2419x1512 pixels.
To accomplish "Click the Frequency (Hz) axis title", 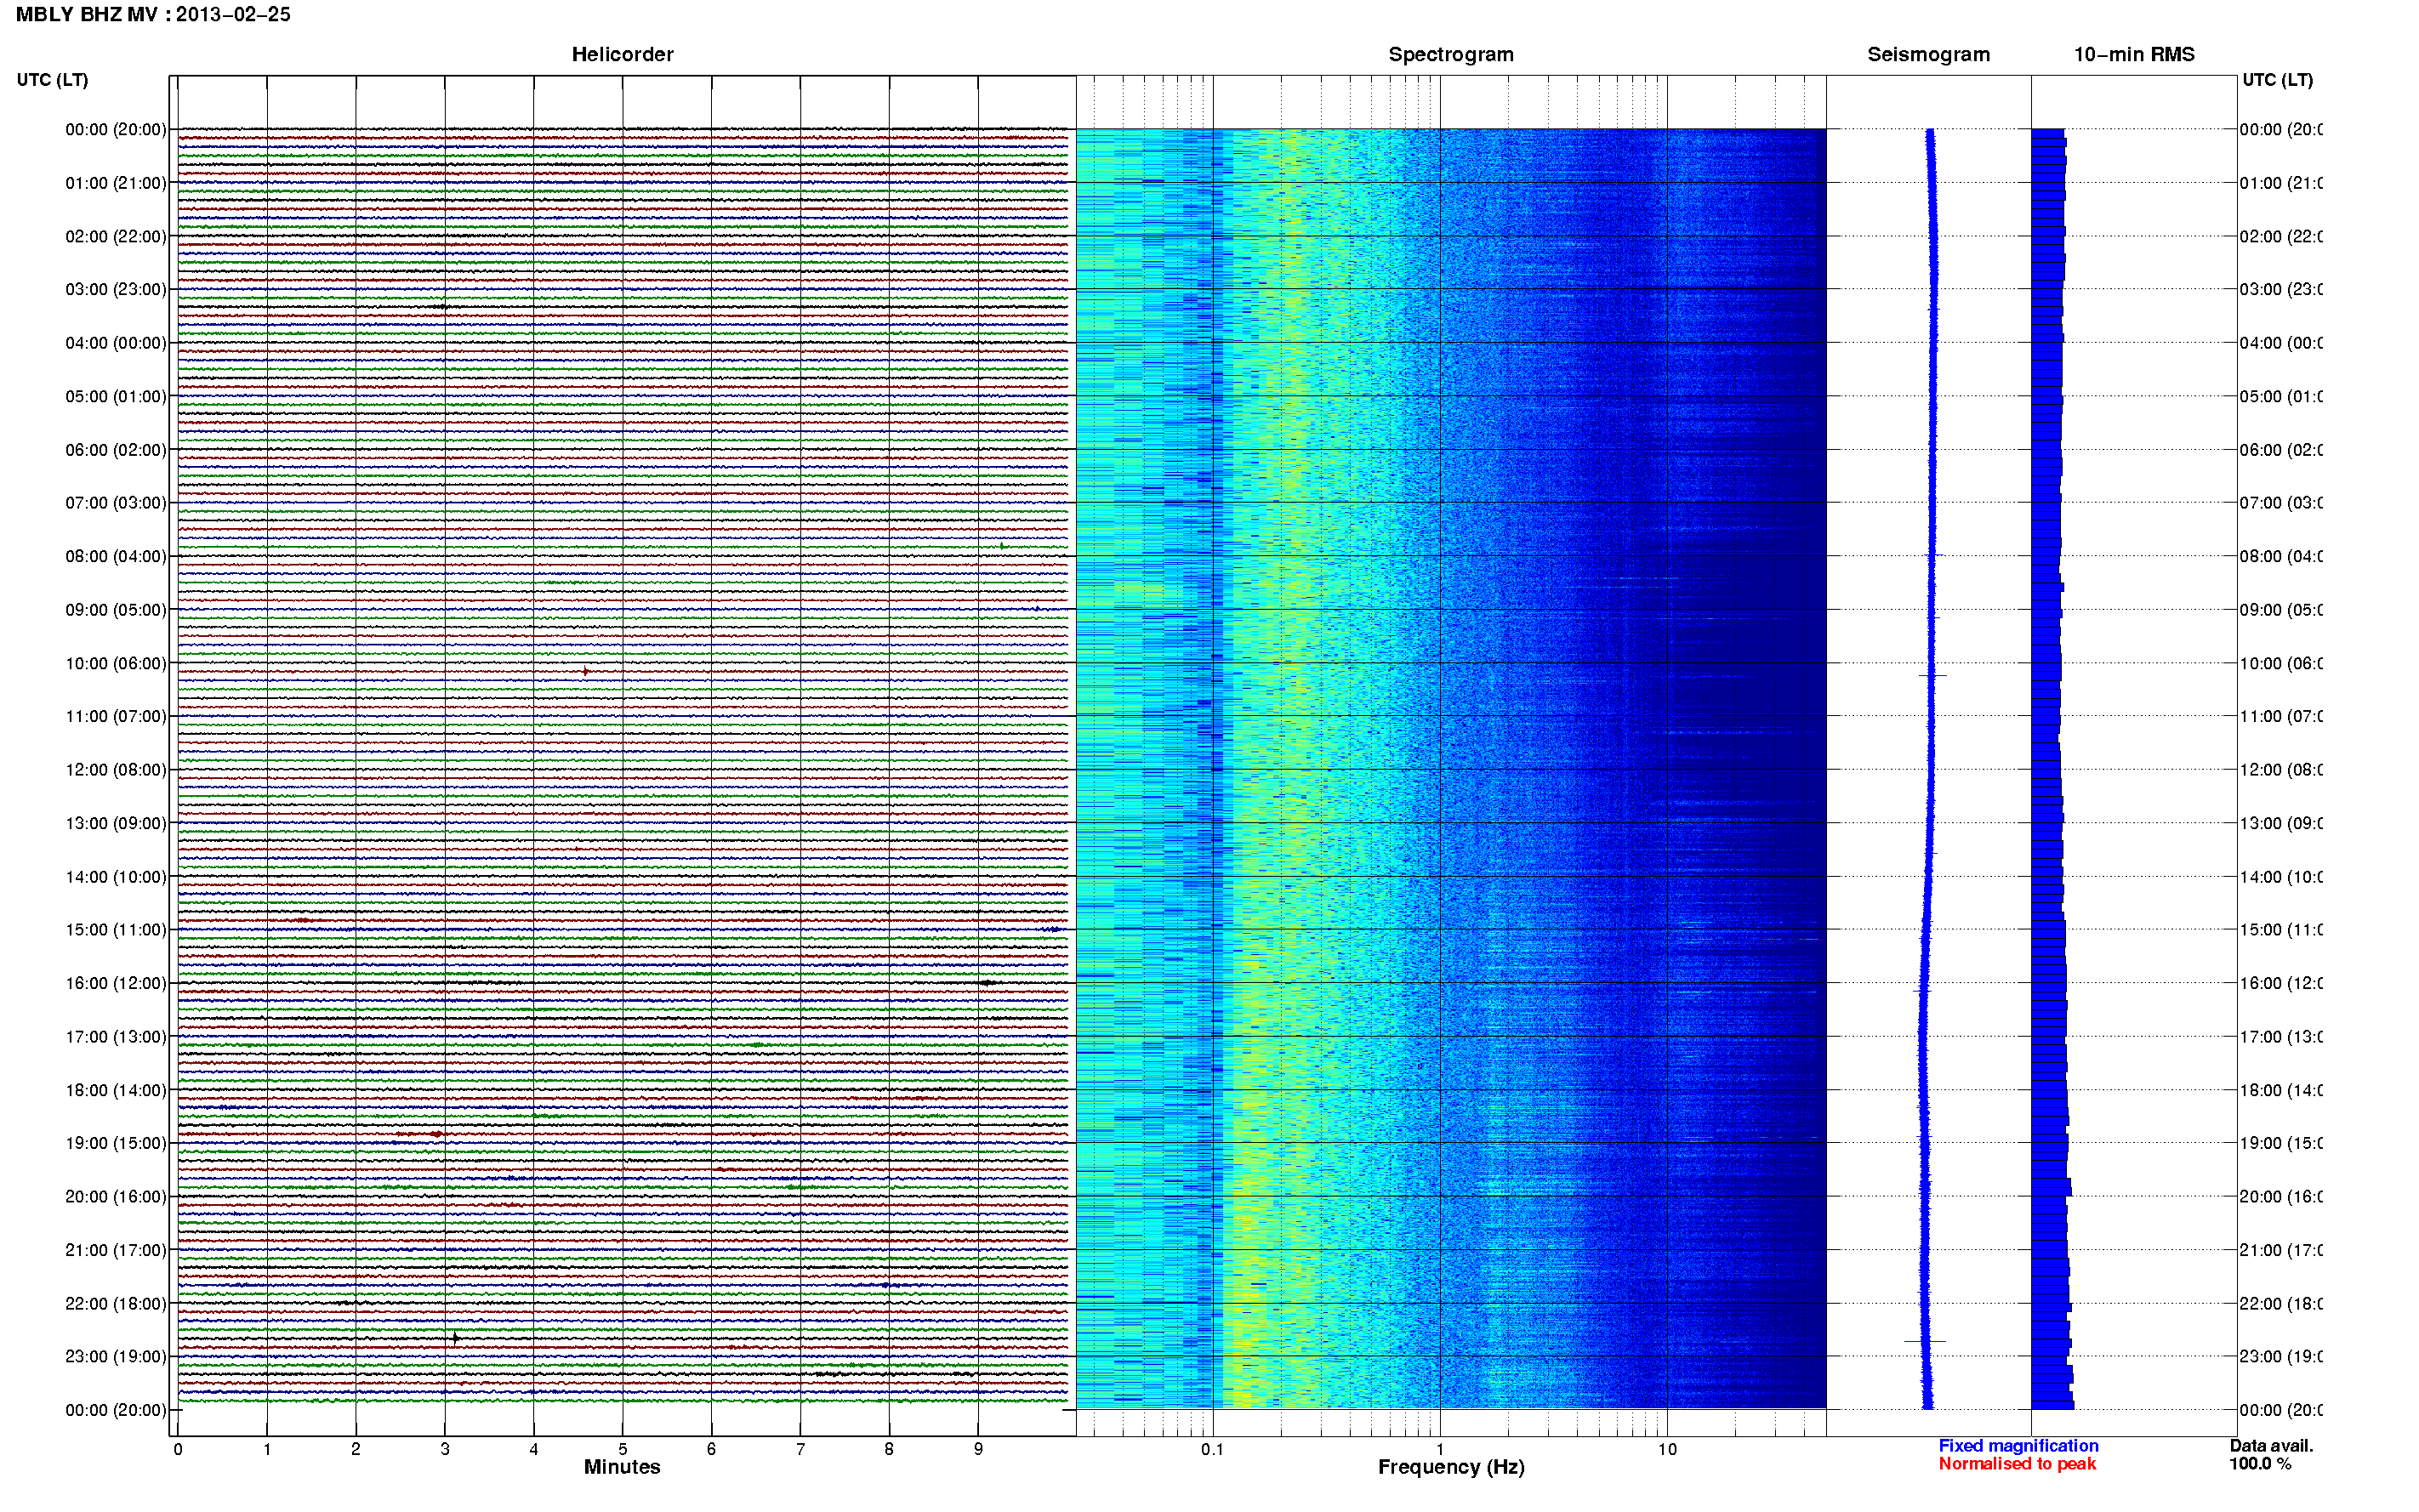I will click(1451, 1467).
